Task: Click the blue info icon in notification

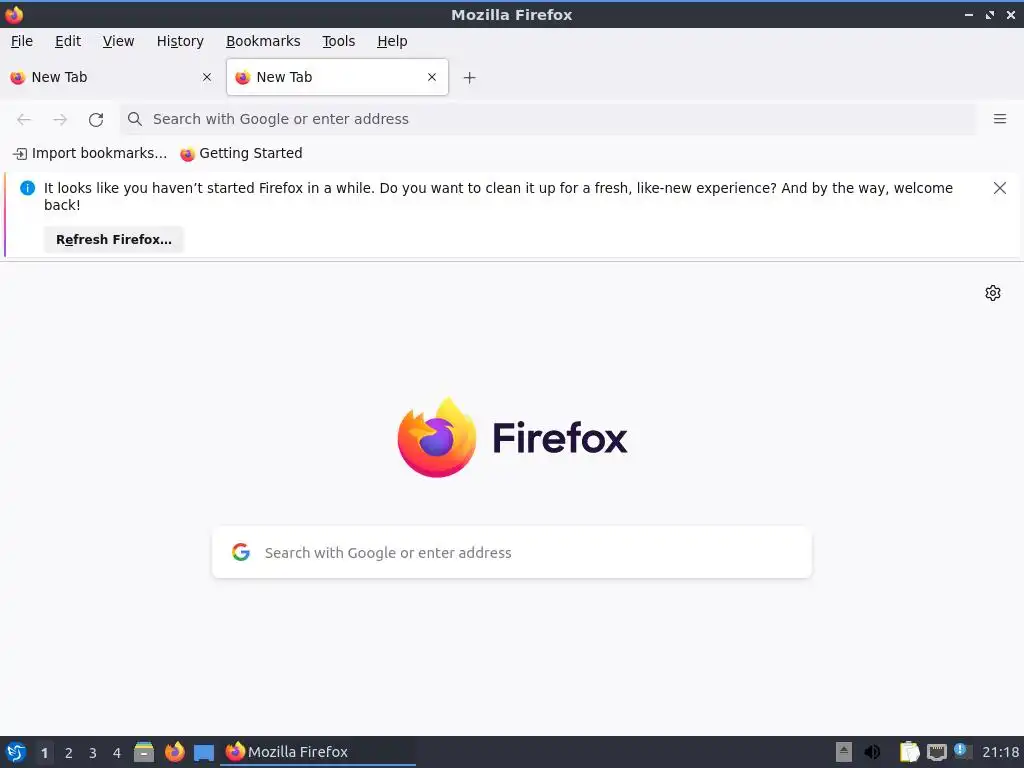Action: click(27, 188)
